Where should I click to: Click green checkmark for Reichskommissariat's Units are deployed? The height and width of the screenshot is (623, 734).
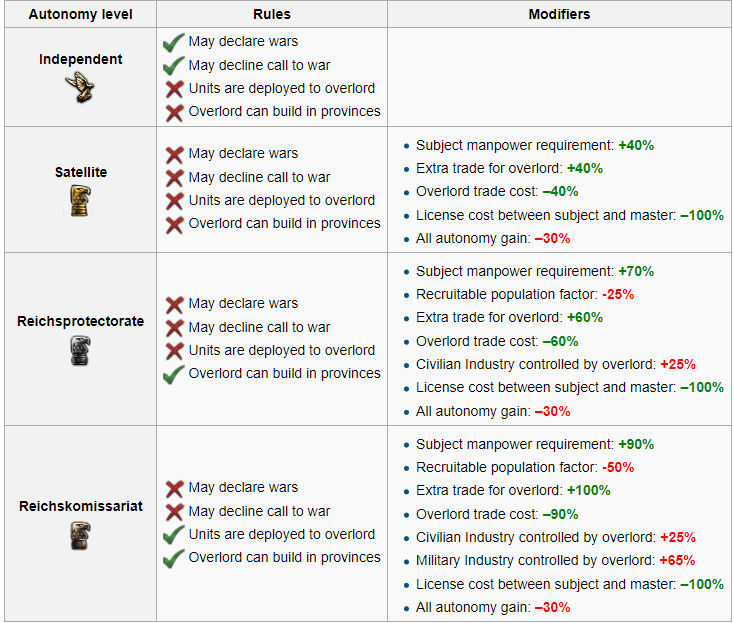tap(174, 535)
